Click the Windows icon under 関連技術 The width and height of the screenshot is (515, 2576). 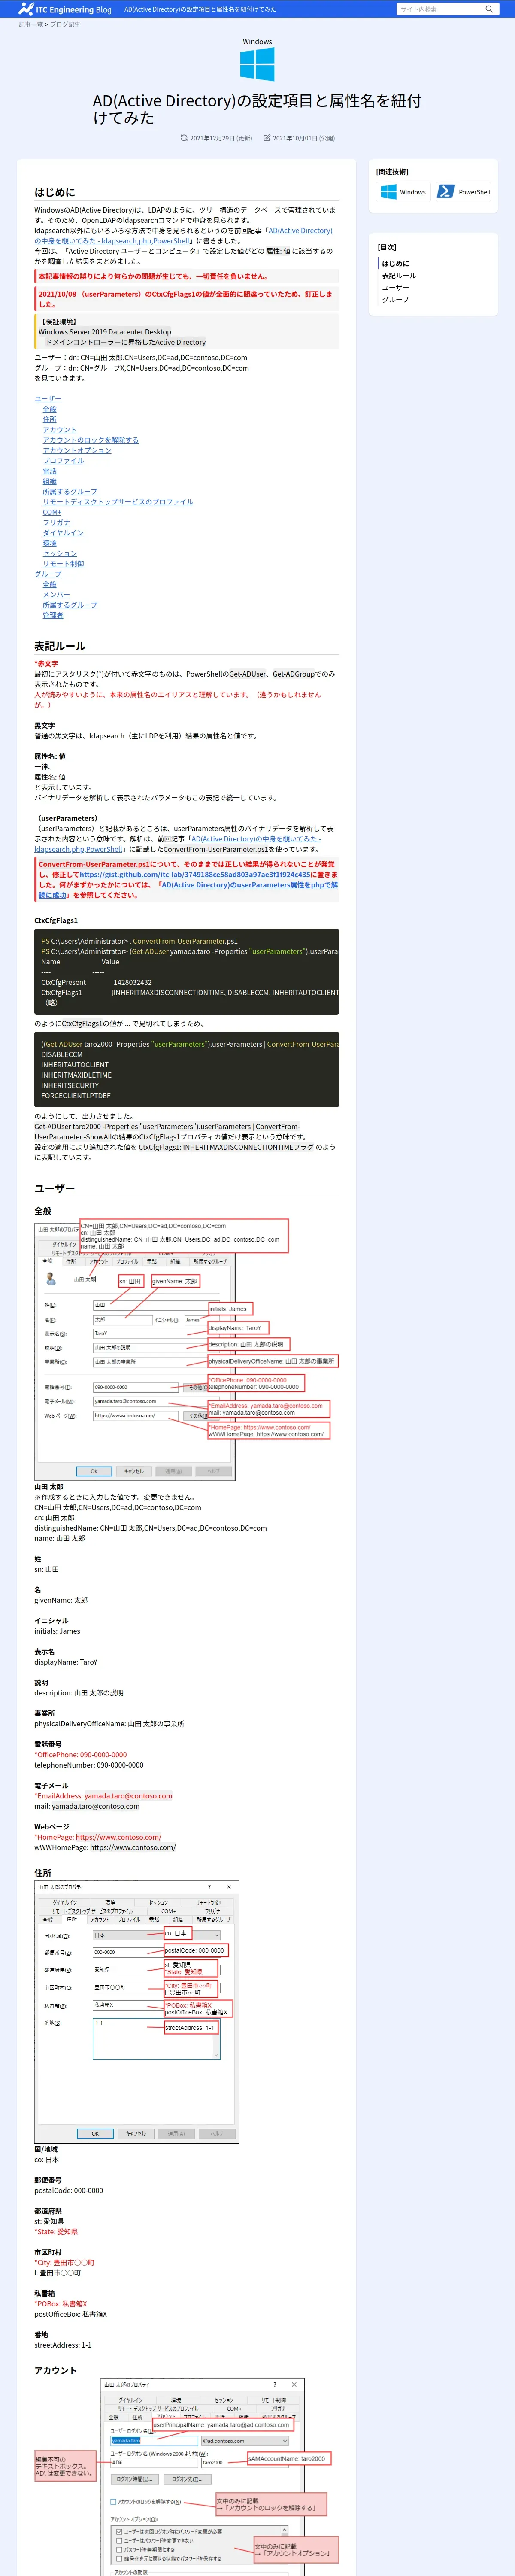tap(388, 192)
